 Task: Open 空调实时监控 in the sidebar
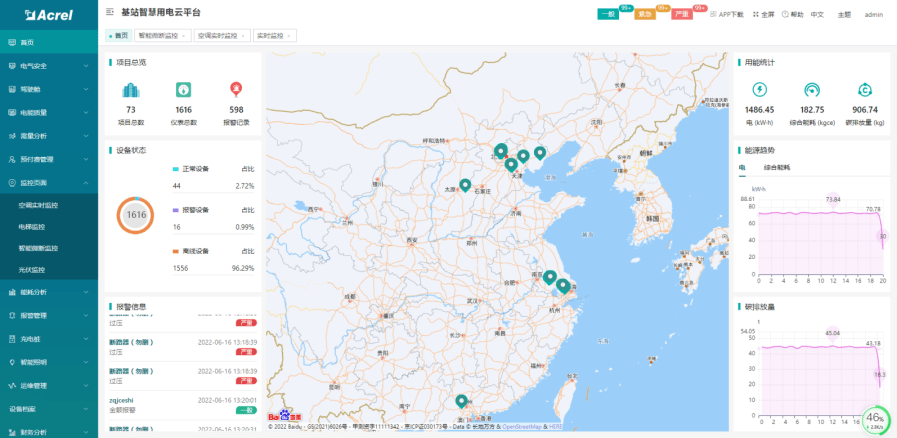38,205
